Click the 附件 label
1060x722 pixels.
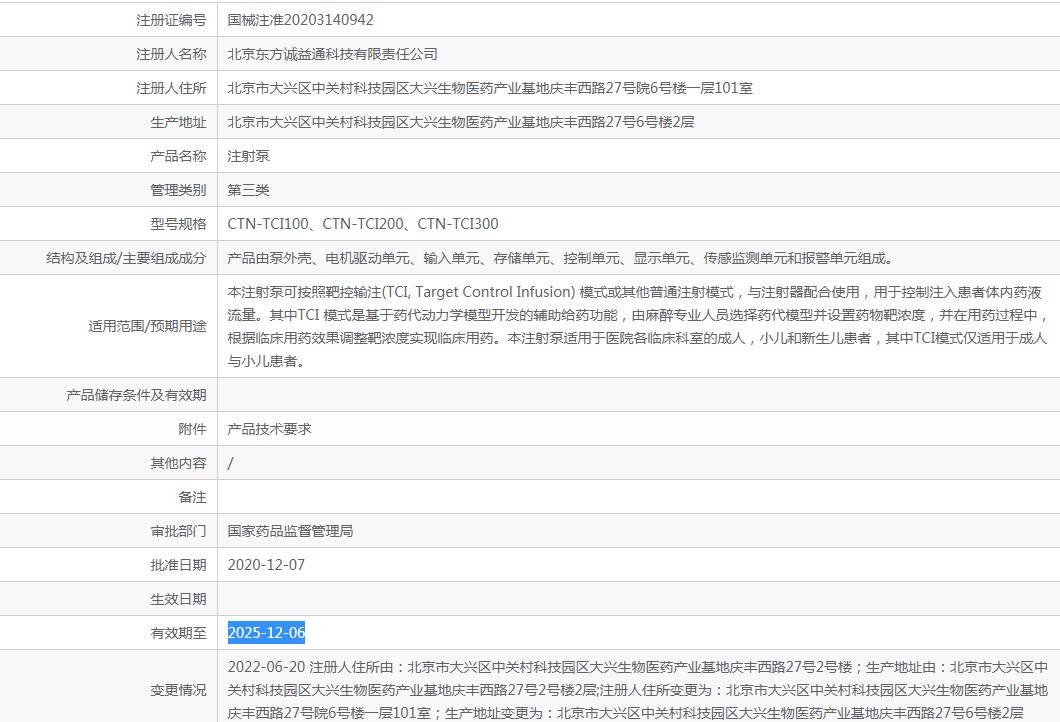point(193,429)
